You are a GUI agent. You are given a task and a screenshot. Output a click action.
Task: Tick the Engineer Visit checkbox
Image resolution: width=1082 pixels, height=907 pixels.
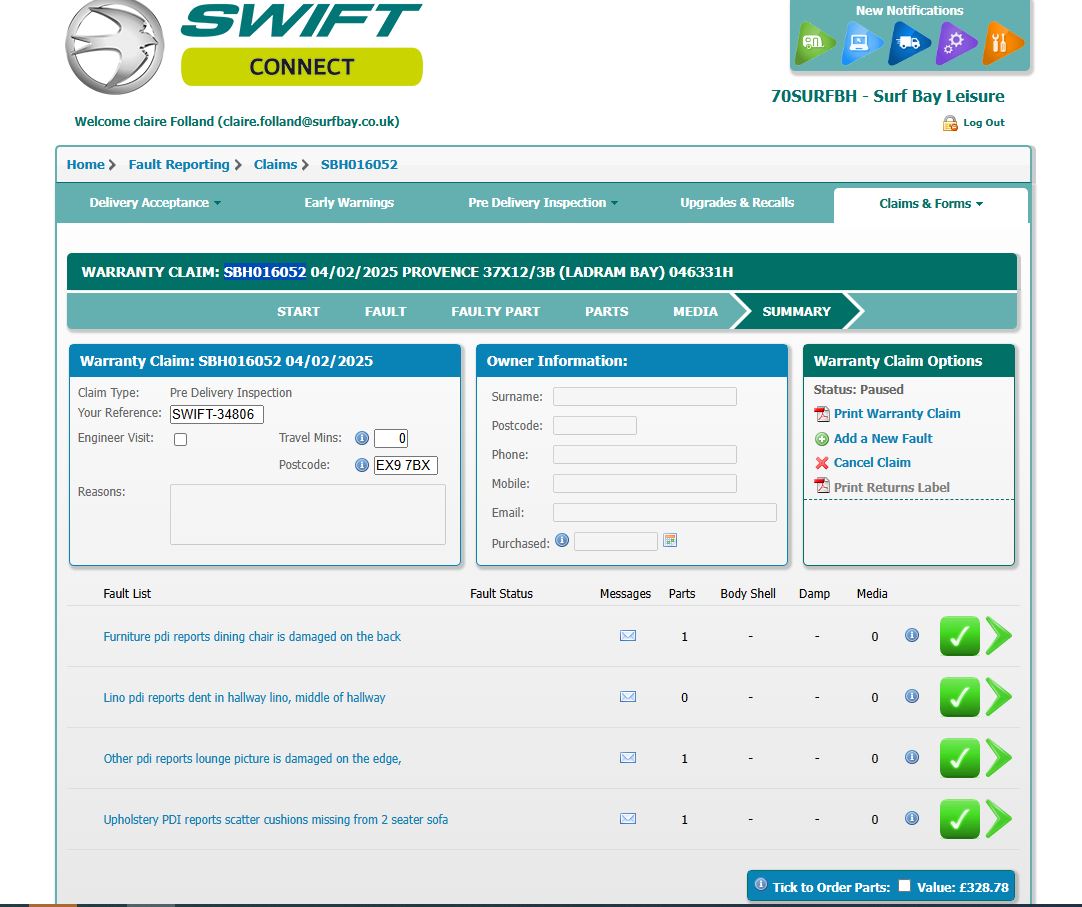tap(181, 439)
